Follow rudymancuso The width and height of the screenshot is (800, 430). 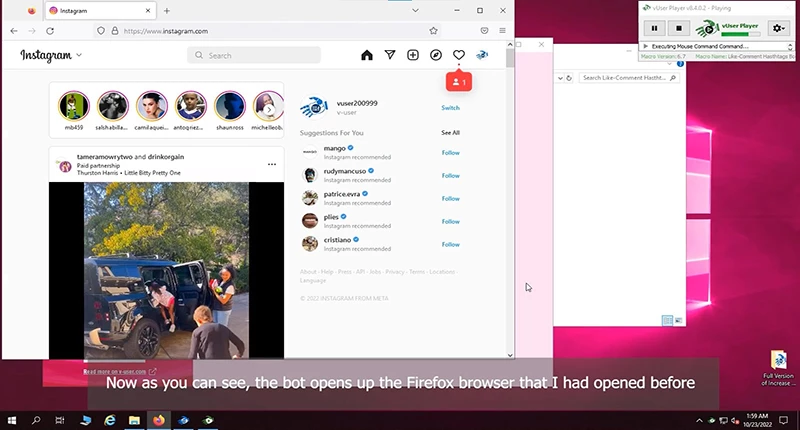(451, 175)
